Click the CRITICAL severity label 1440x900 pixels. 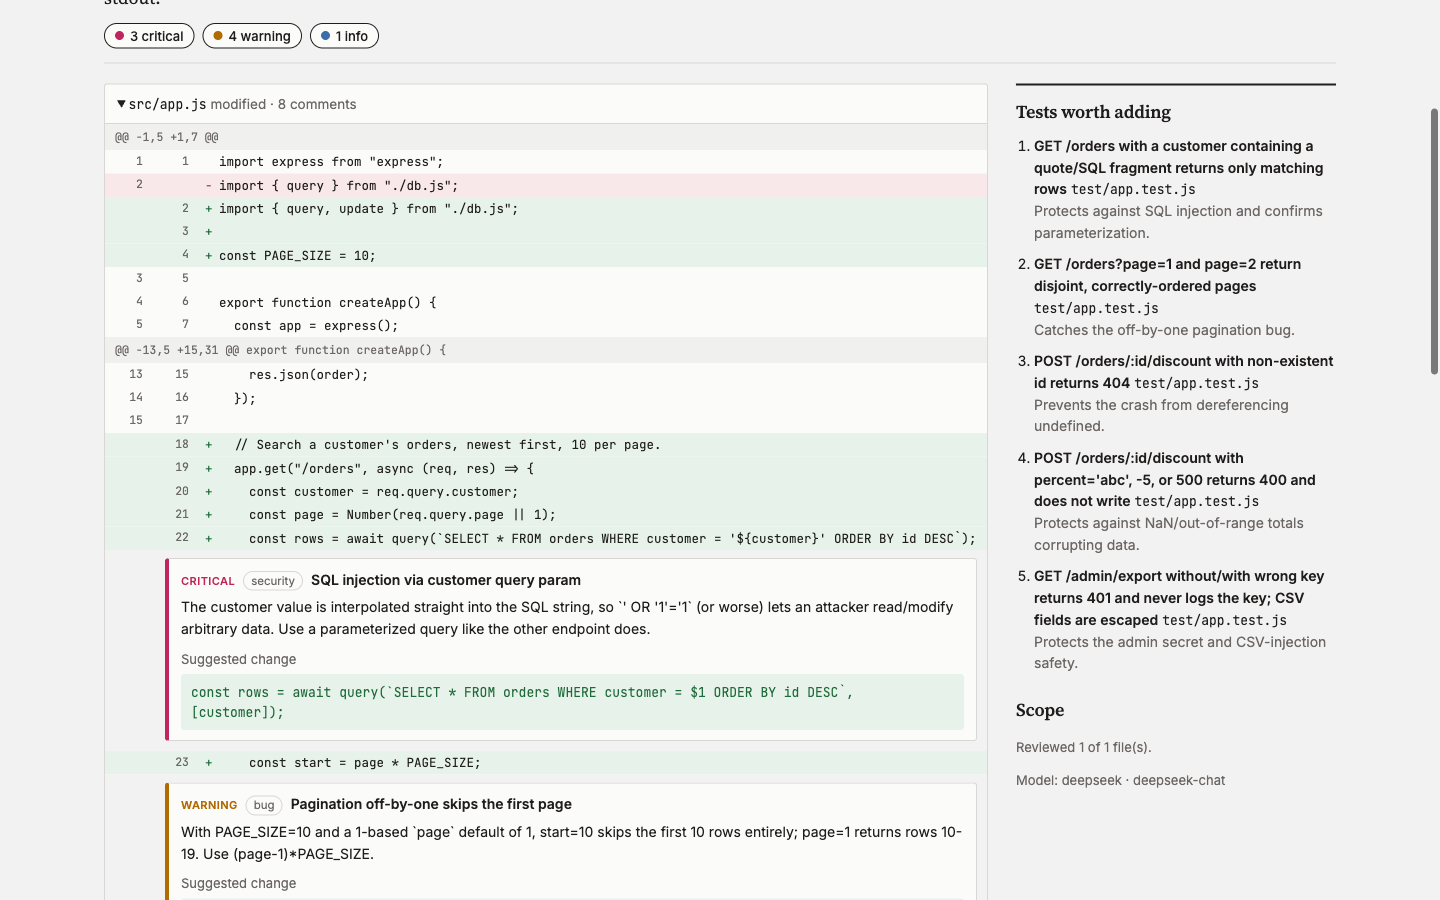[x=208, y=581]
